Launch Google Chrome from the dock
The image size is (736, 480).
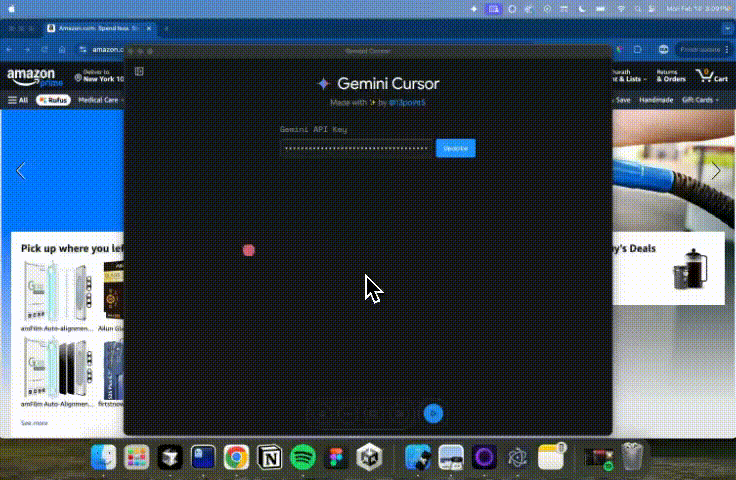coord(236,457)
